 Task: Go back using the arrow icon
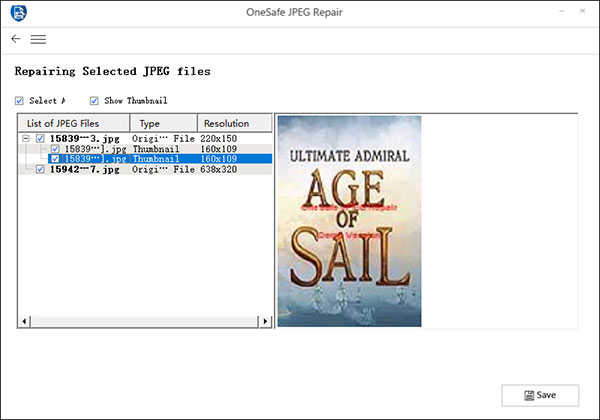pyautogui.click(x=16, y=39)
